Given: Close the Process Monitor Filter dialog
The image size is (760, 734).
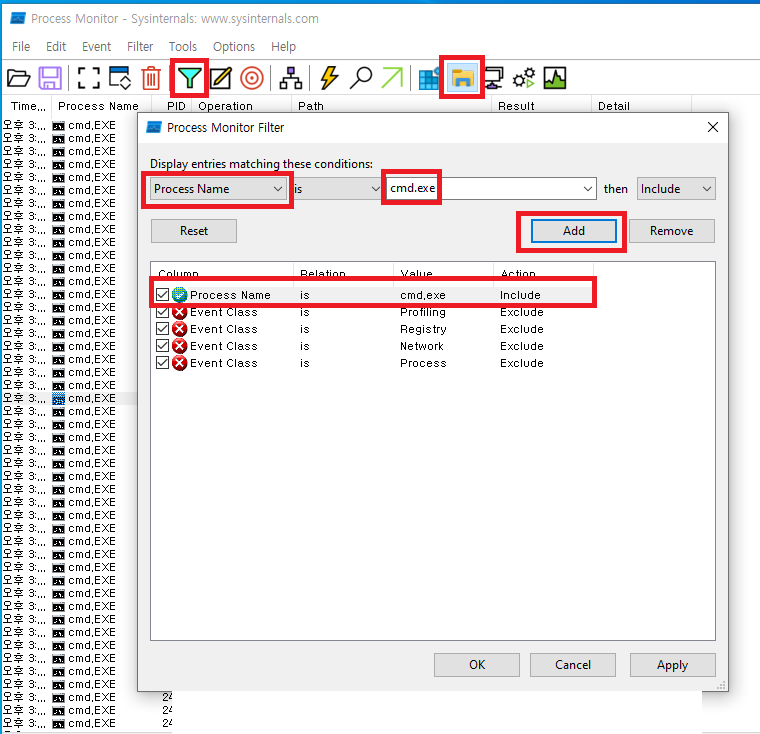Looking at the screenshot, I should coord(712,128).
